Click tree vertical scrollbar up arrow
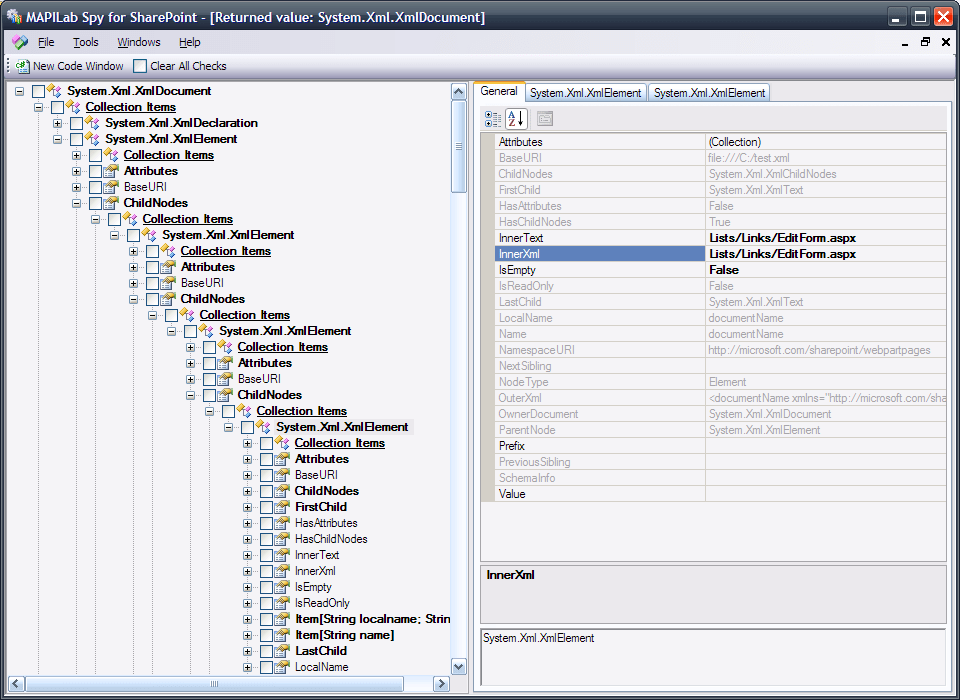The width and height of the screenshot is (960, 700). [459, 92]
